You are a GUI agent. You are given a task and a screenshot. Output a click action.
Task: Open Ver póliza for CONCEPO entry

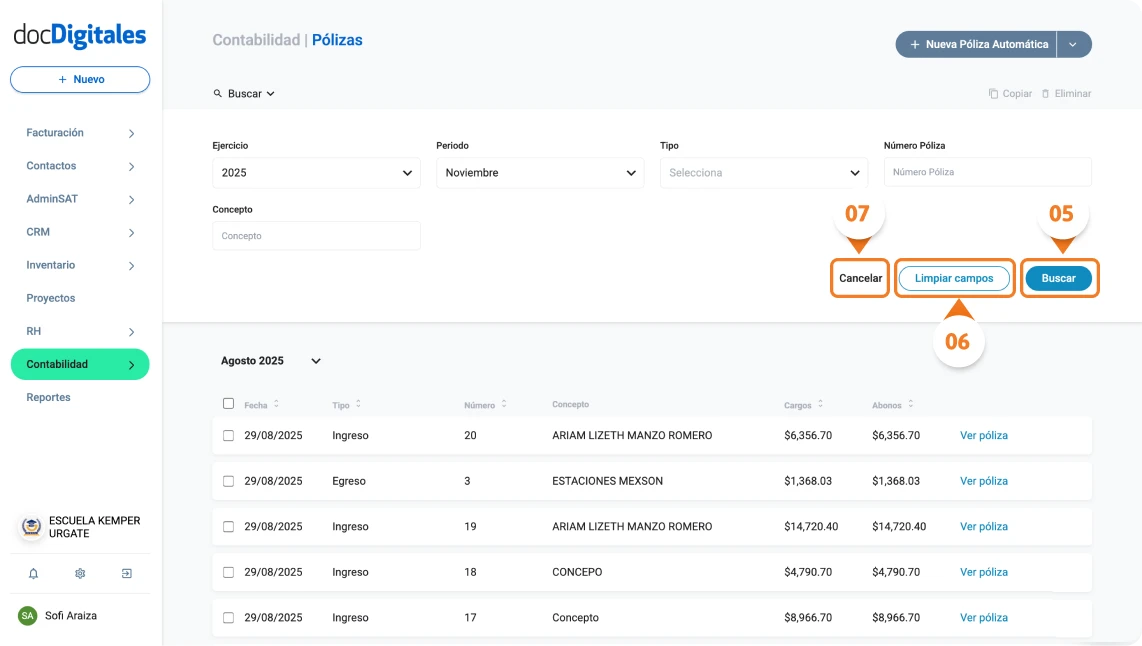[x=982, y=572]
